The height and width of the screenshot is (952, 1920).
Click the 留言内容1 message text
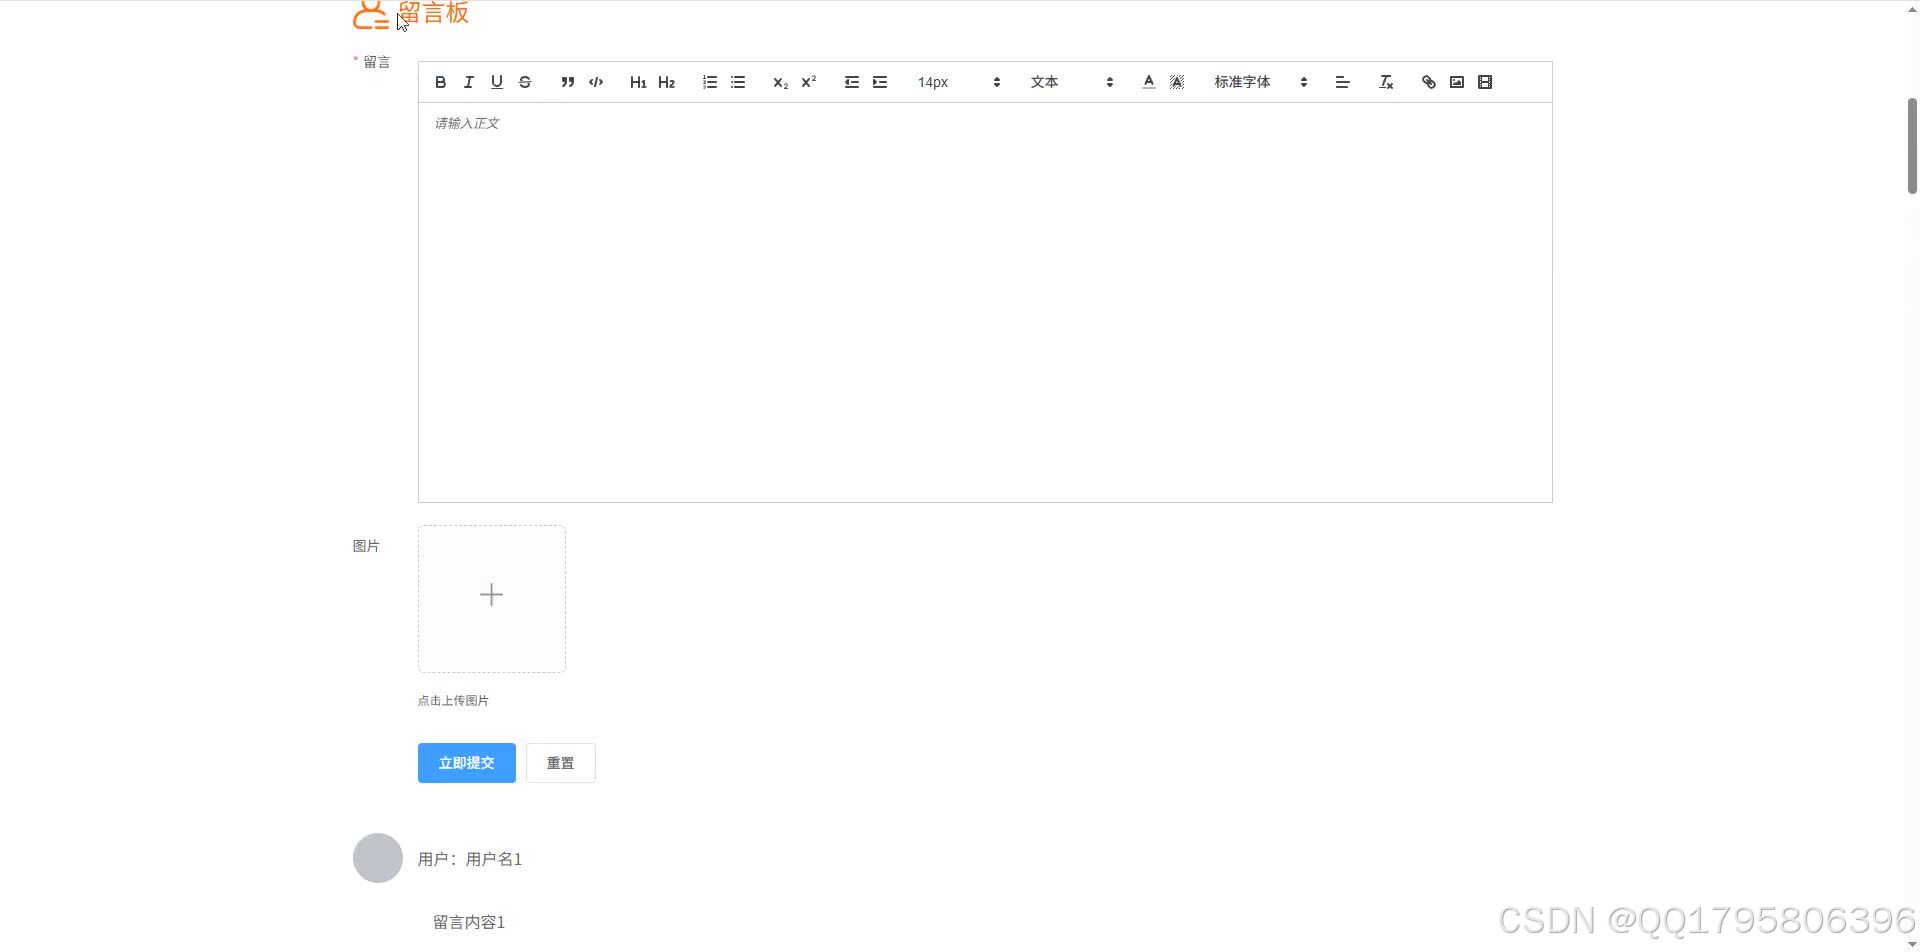[x=469, y=922]
